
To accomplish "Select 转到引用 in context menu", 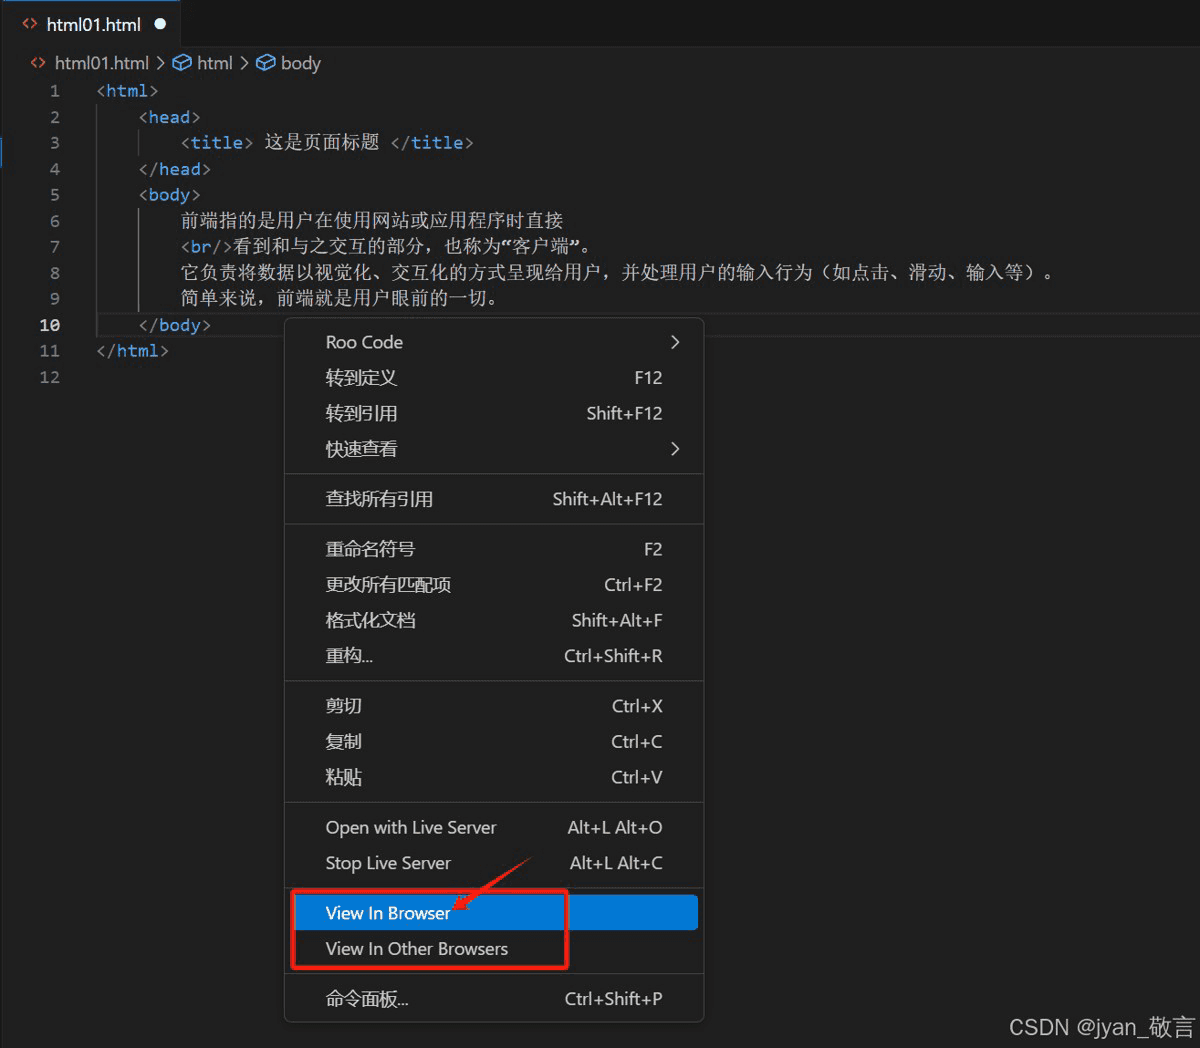I will [361, 414].
